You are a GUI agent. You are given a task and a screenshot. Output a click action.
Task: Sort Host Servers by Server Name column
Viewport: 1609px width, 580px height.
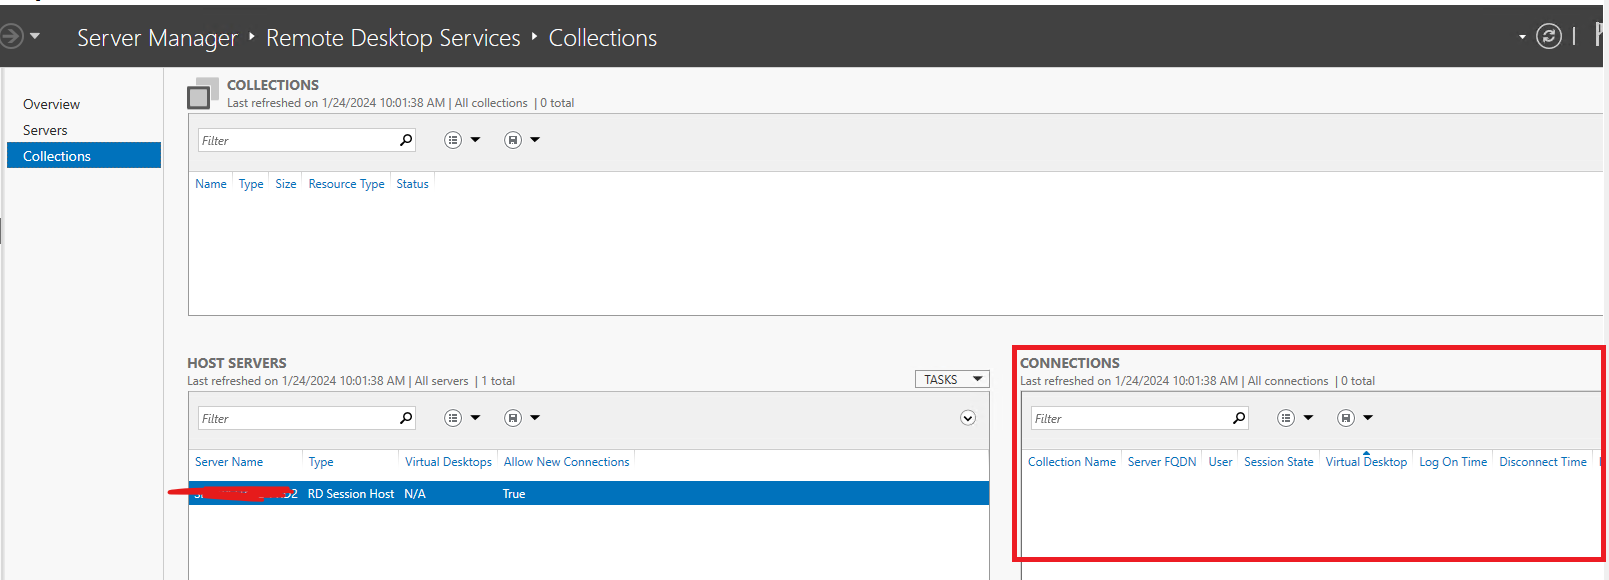(229, 462)
